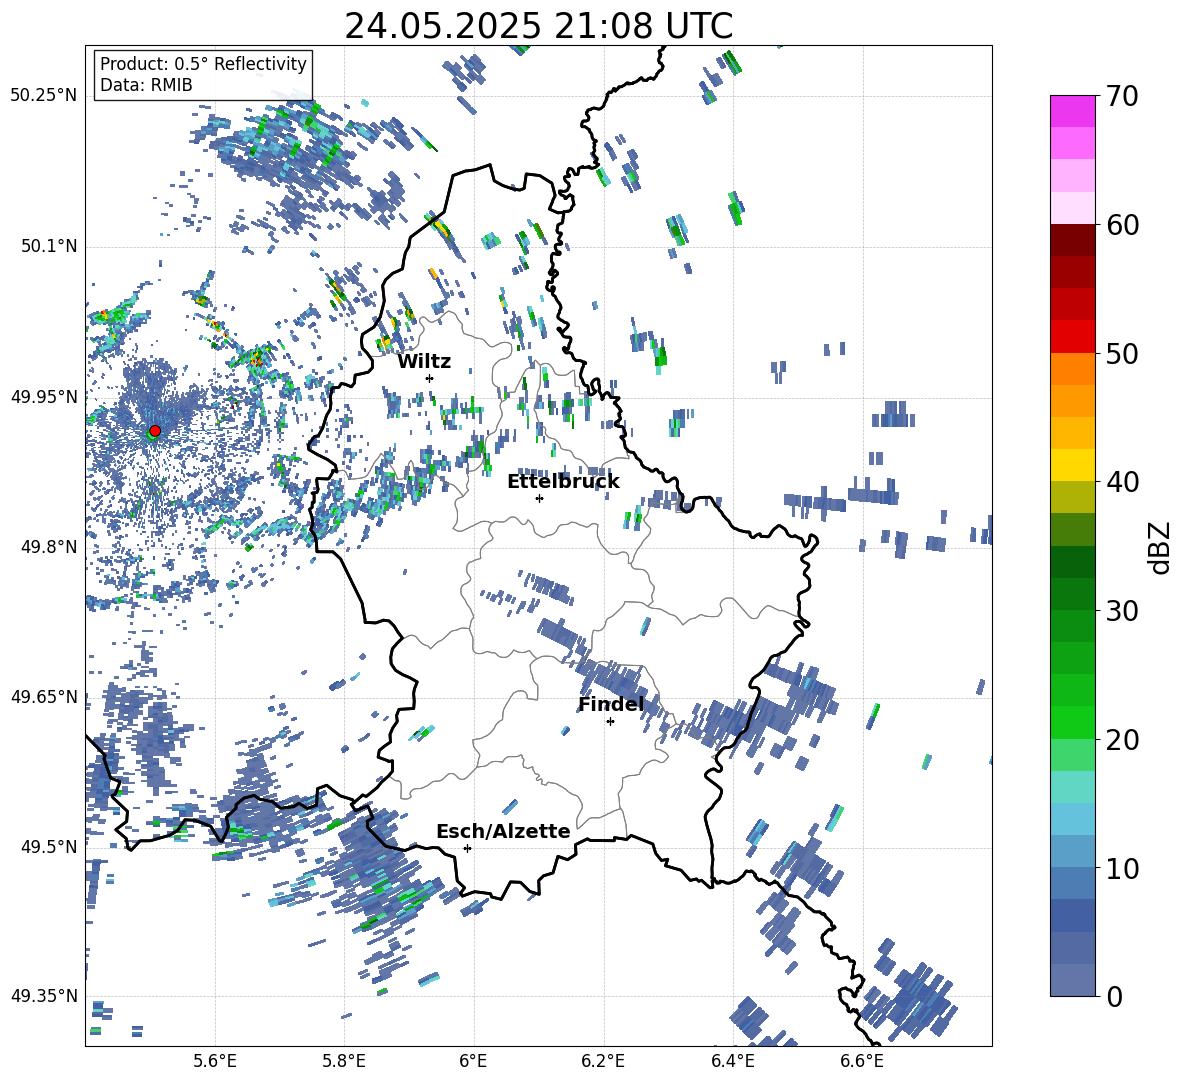Click the dark red colorbar segment below 60

click(x=1072, y=240)
